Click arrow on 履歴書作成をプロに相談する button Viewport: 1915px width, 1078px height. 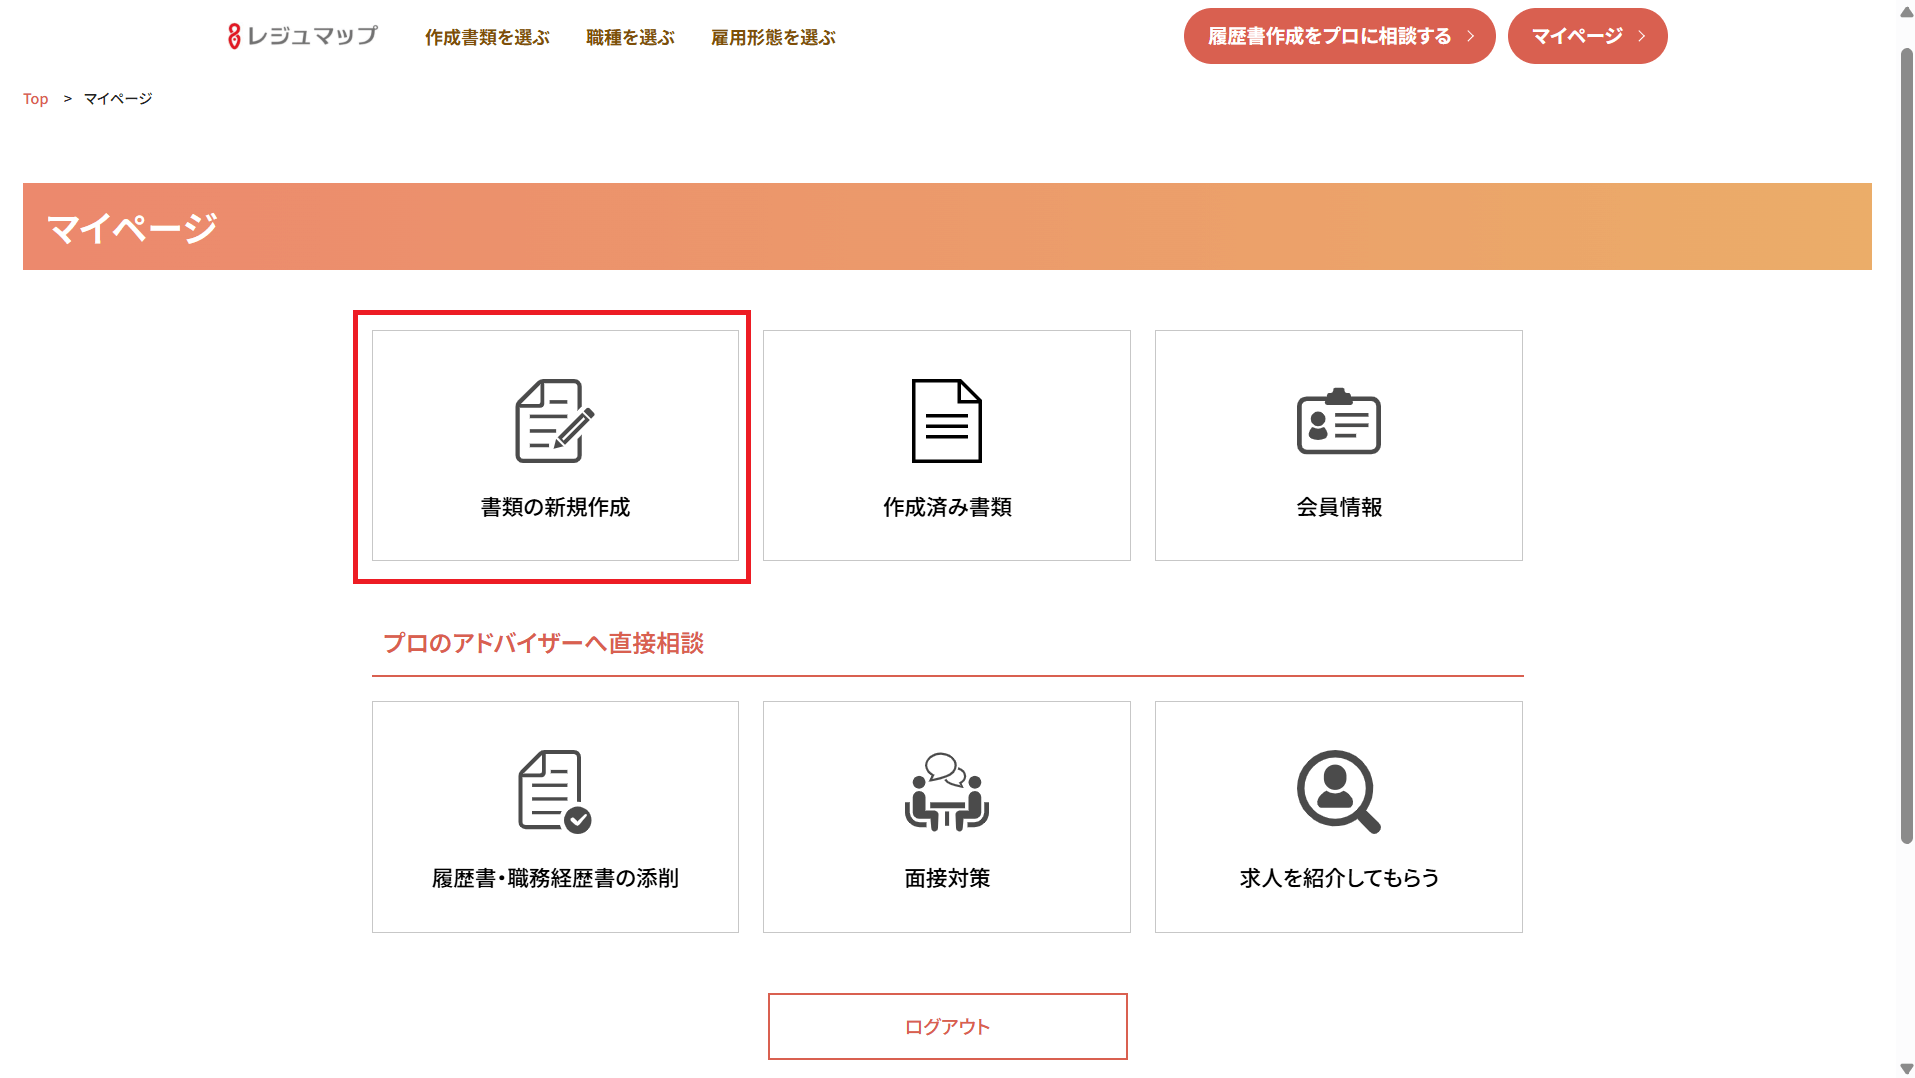pos(1471,36)
